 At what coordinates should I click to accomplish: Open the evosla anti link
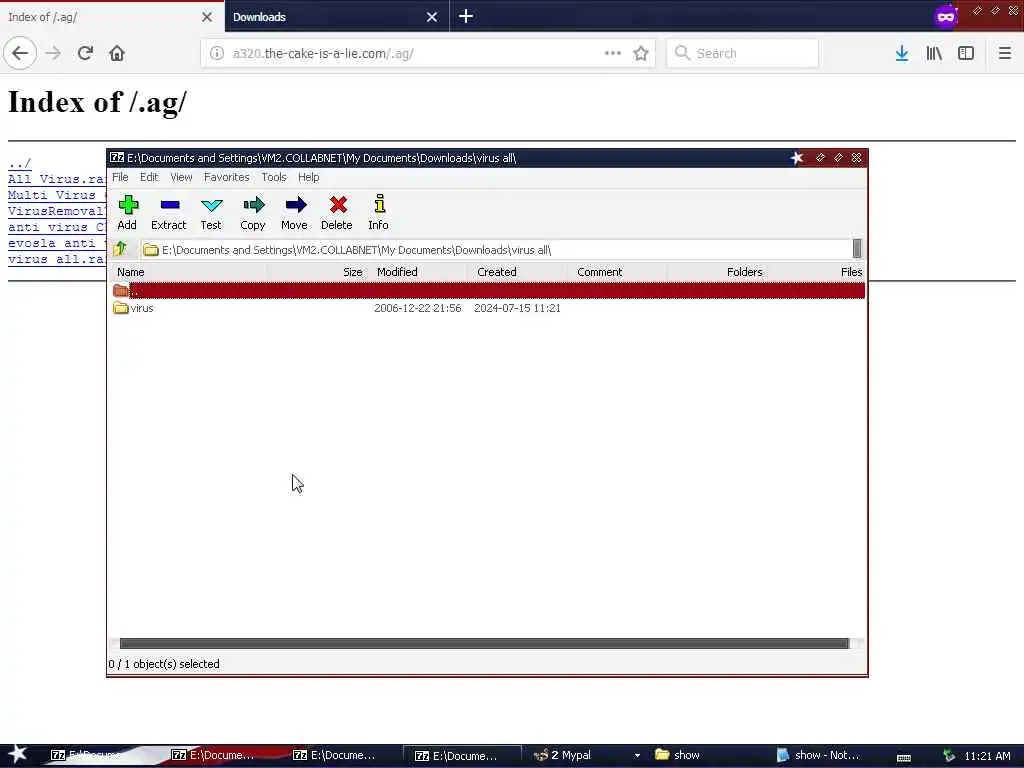coord(57,243)
